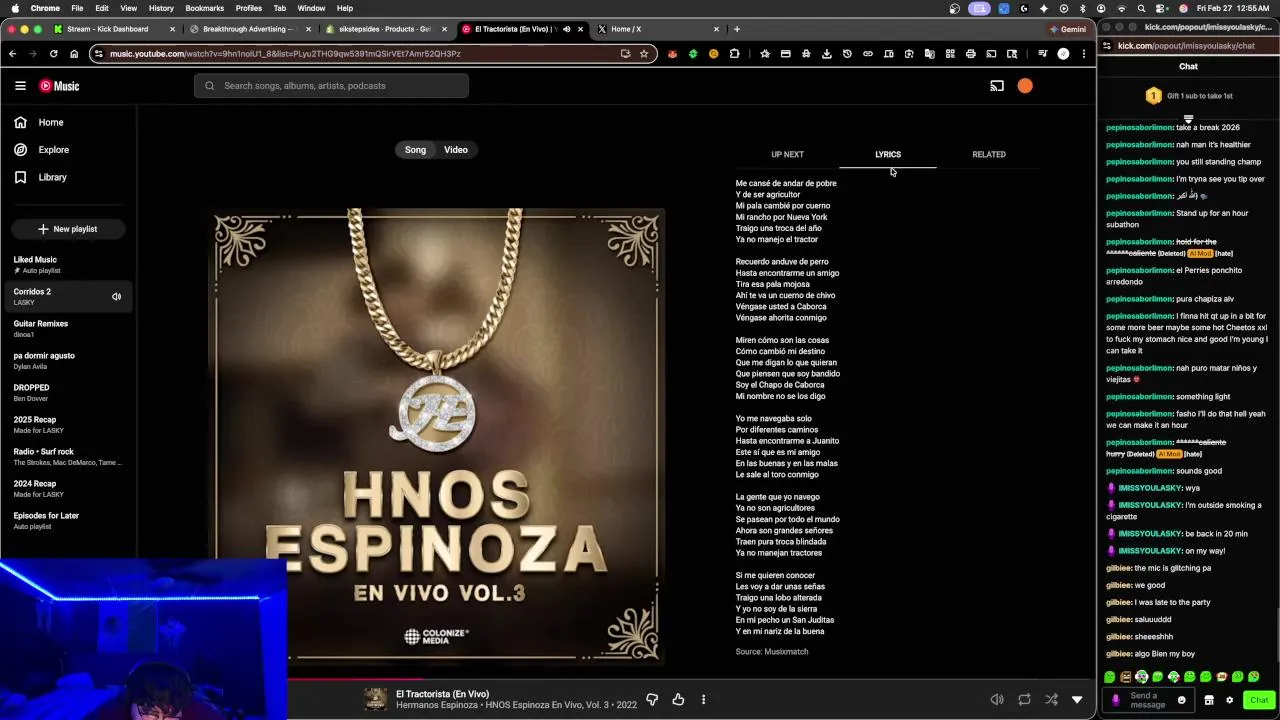This screenshot has height=720, width=1280.
Task: Open the DROPPED playlist by Ben Dowver
Action: click(66, 393)
